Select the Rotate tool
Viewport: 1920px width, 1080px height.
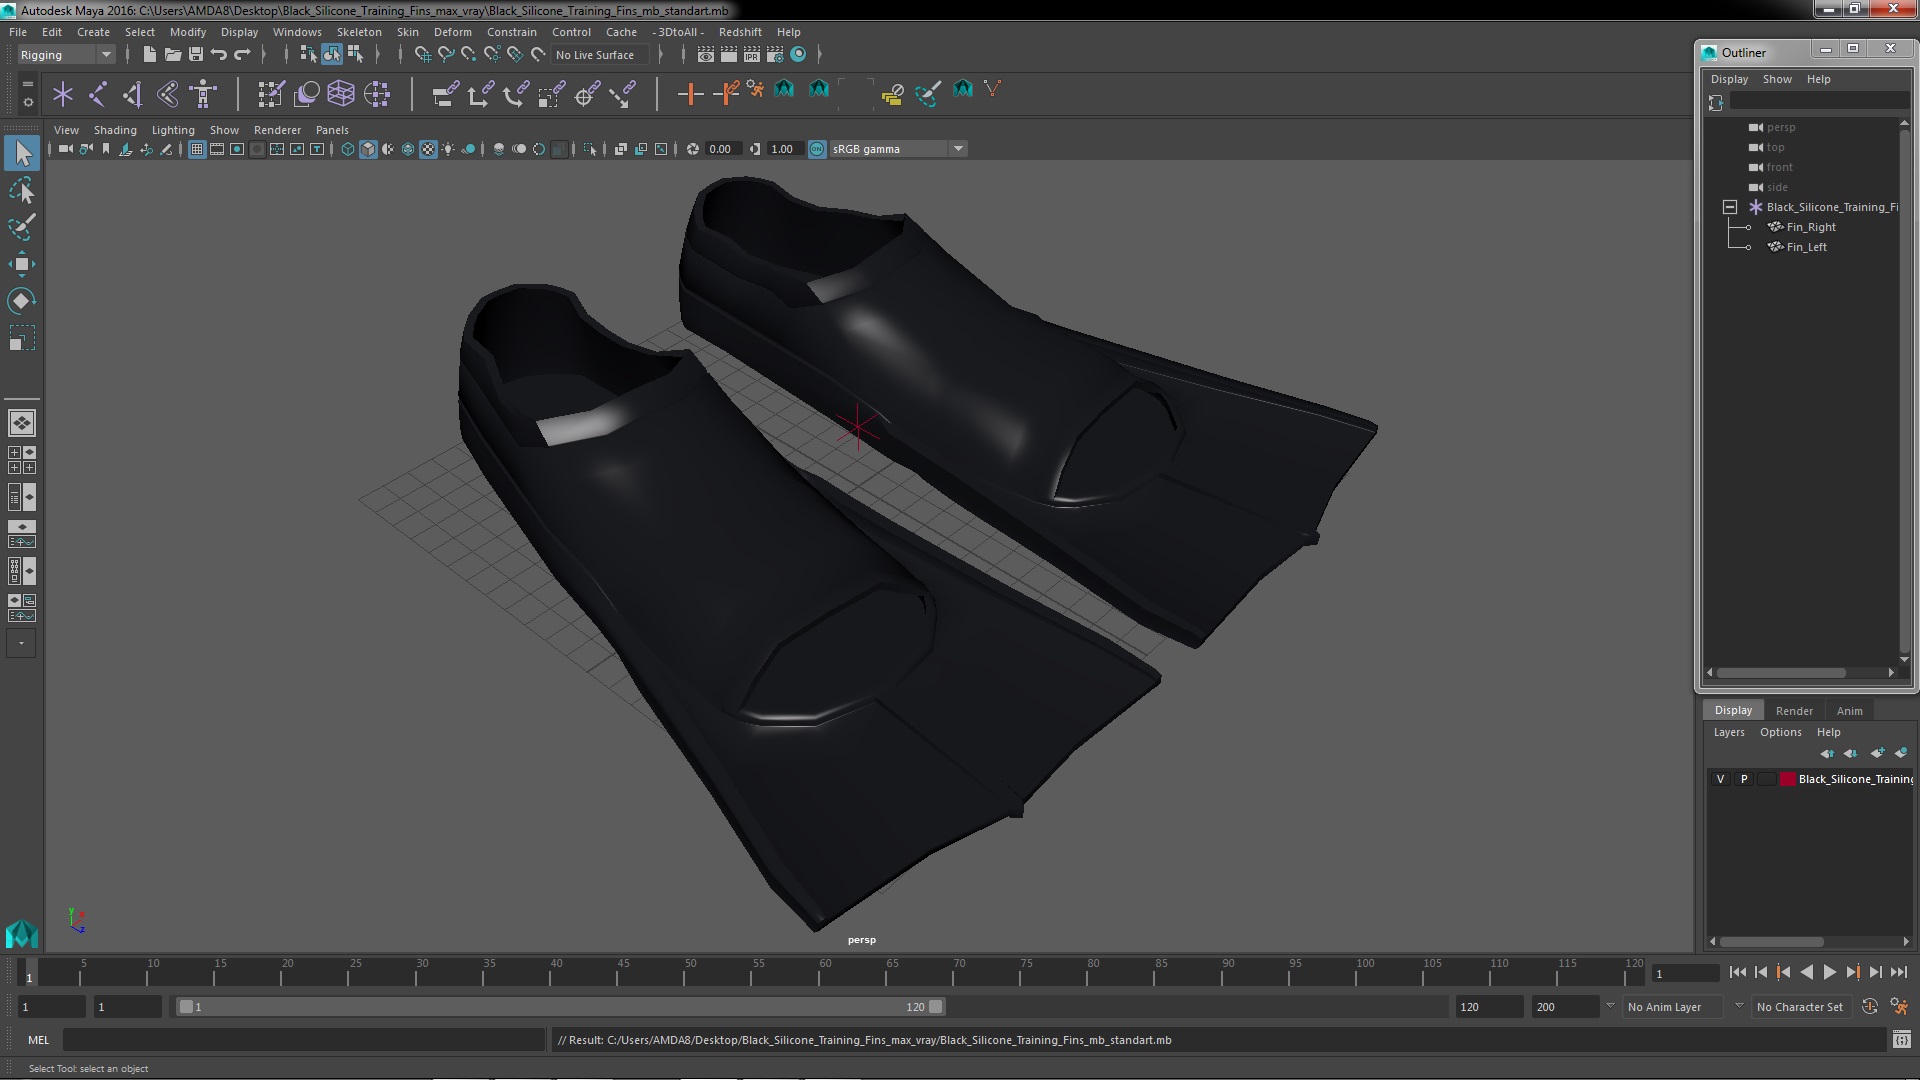click(x=22, y=301)
